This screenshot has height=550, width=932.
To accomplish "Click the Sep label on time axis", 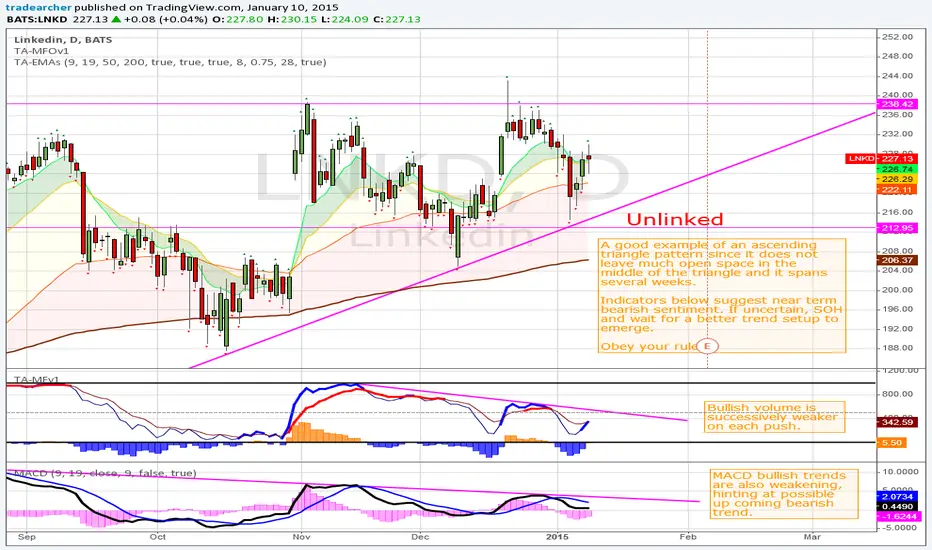I will [27, 536].
